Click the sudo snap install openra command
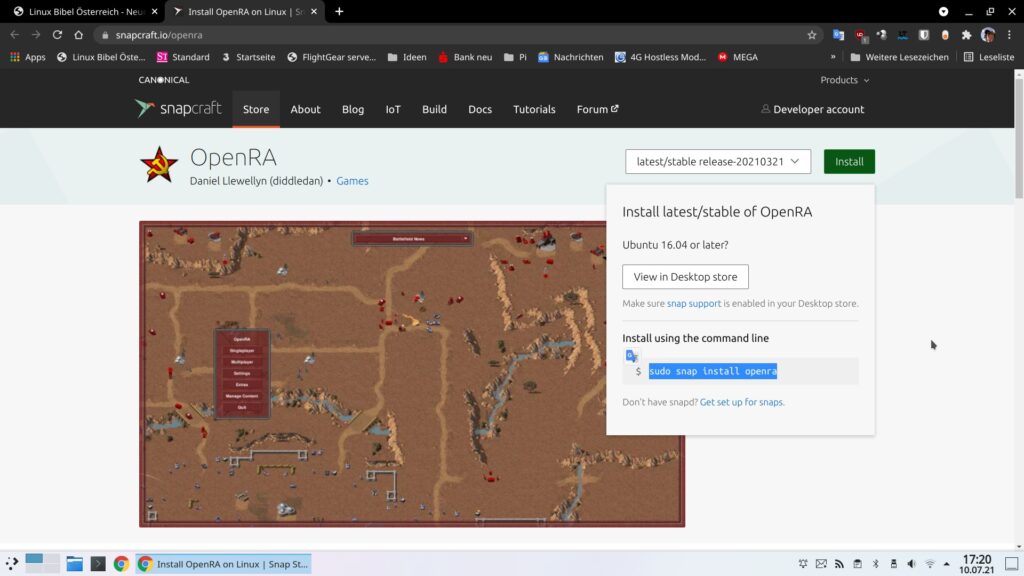 pyautogui.click(x=712, y=371)
